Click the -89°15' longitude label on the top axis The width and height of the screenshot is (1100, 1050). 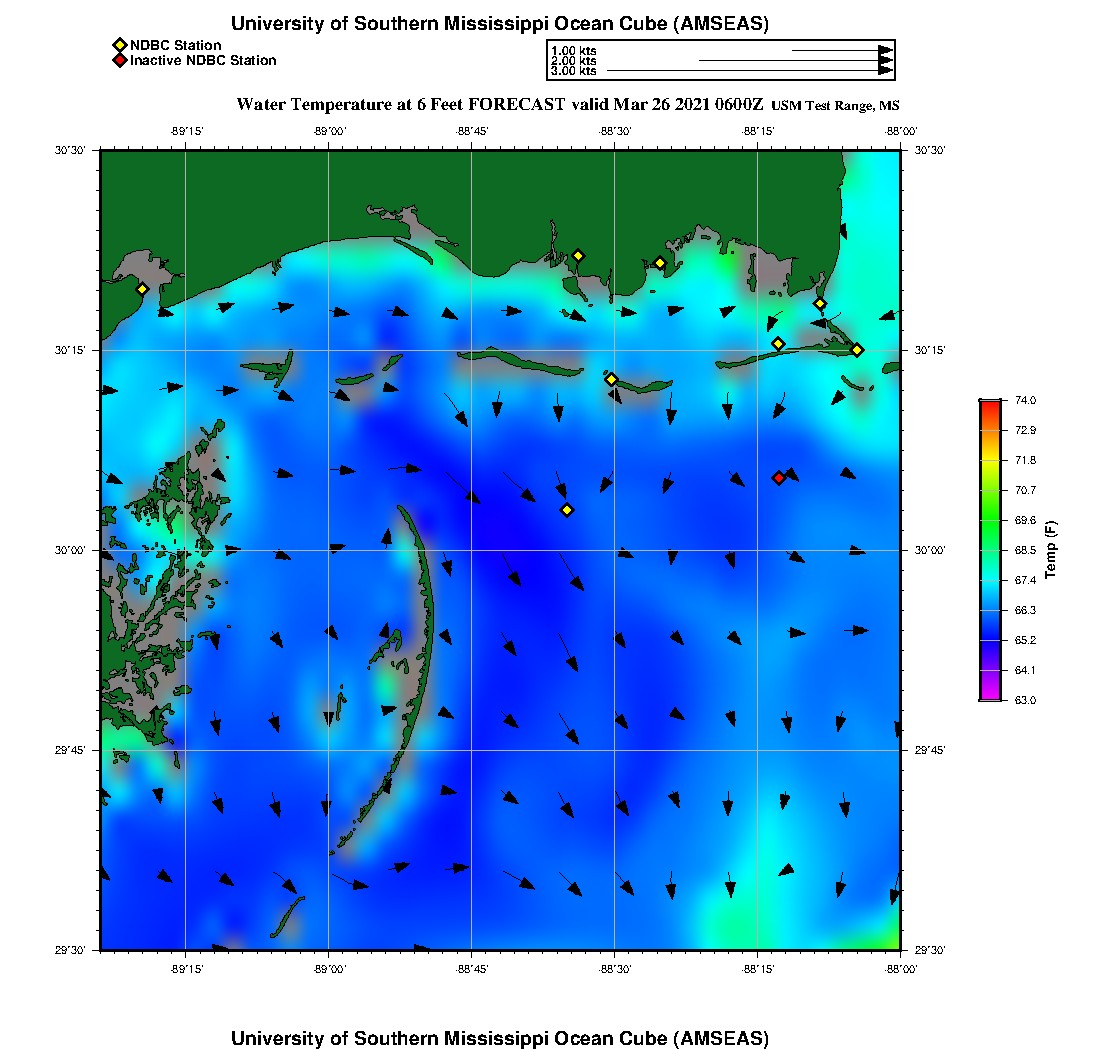[187, 131]
